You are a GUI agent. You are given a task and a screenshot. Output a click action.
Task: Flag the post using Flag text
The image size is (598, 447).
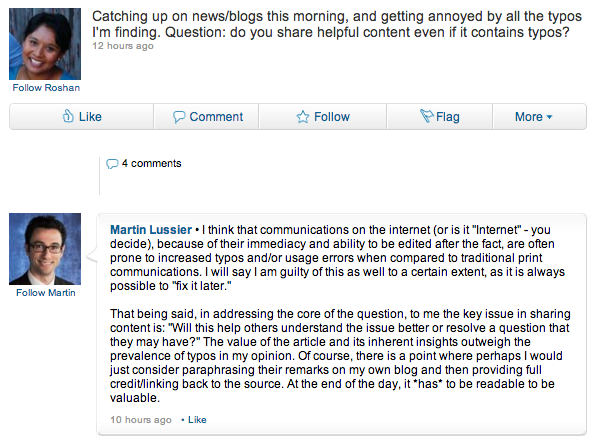[448, 117]
